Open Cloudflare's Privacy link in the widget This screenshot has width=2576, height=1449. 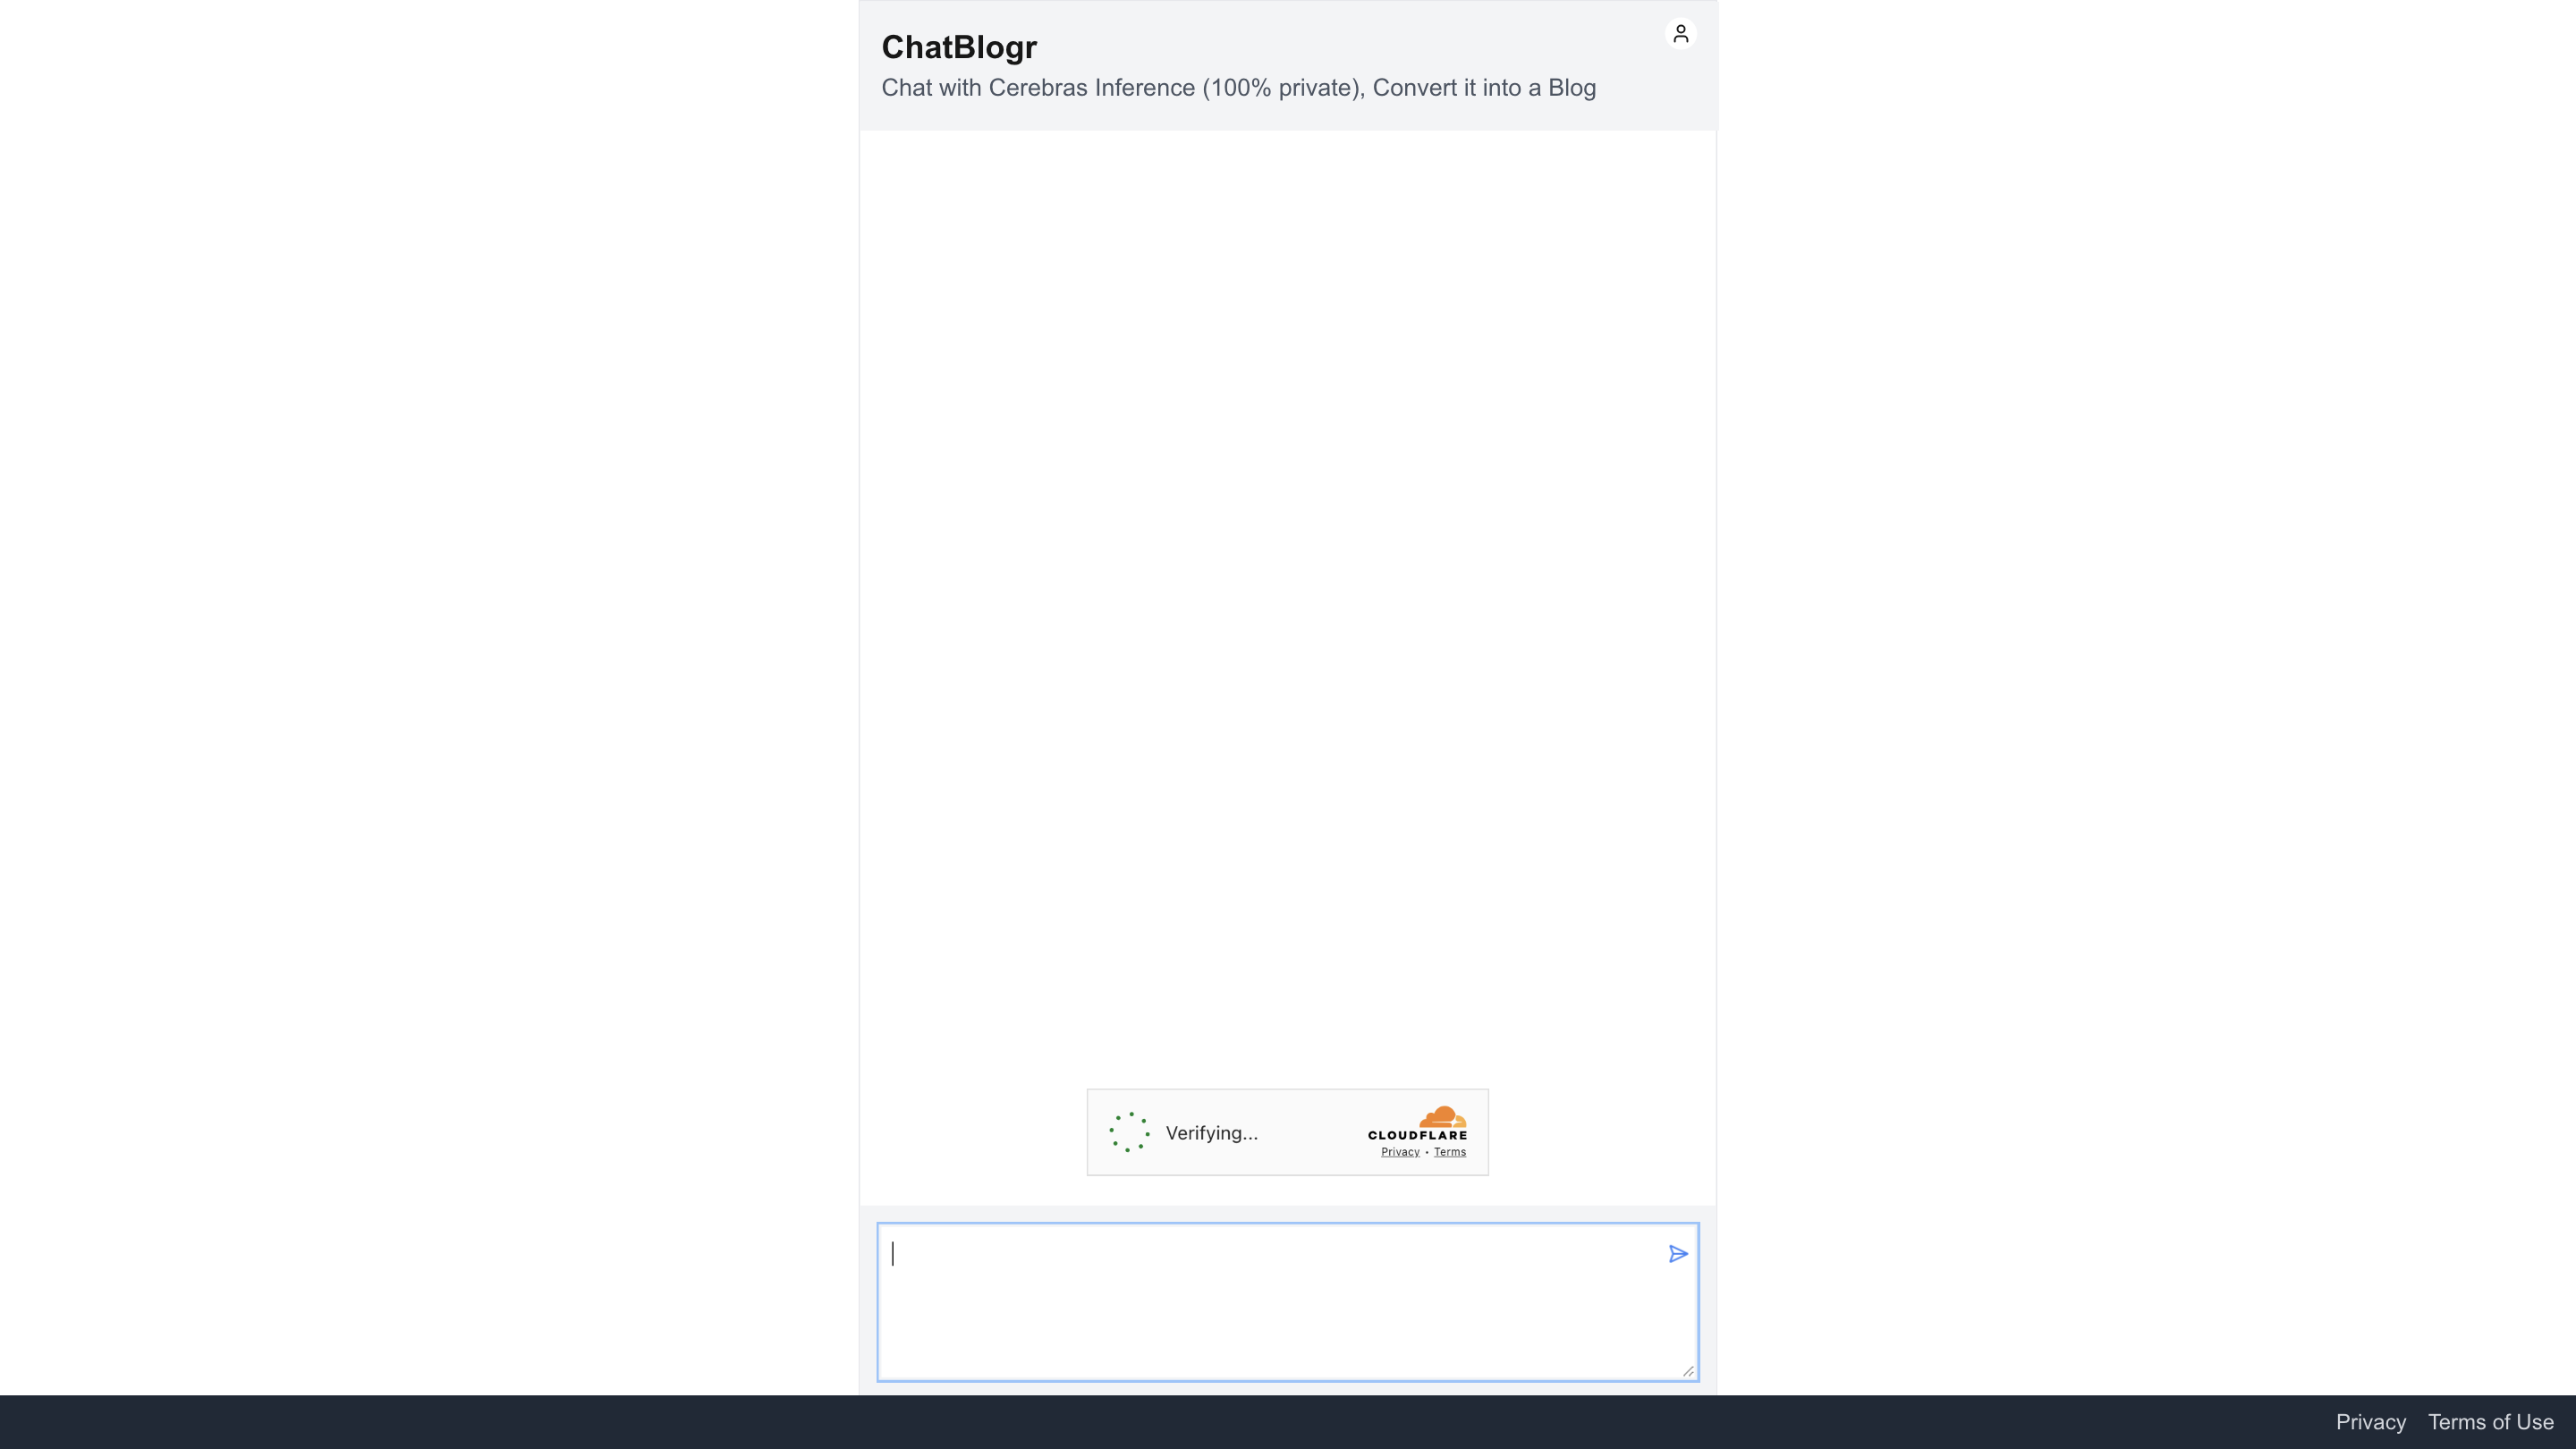coord(1400,1152)
